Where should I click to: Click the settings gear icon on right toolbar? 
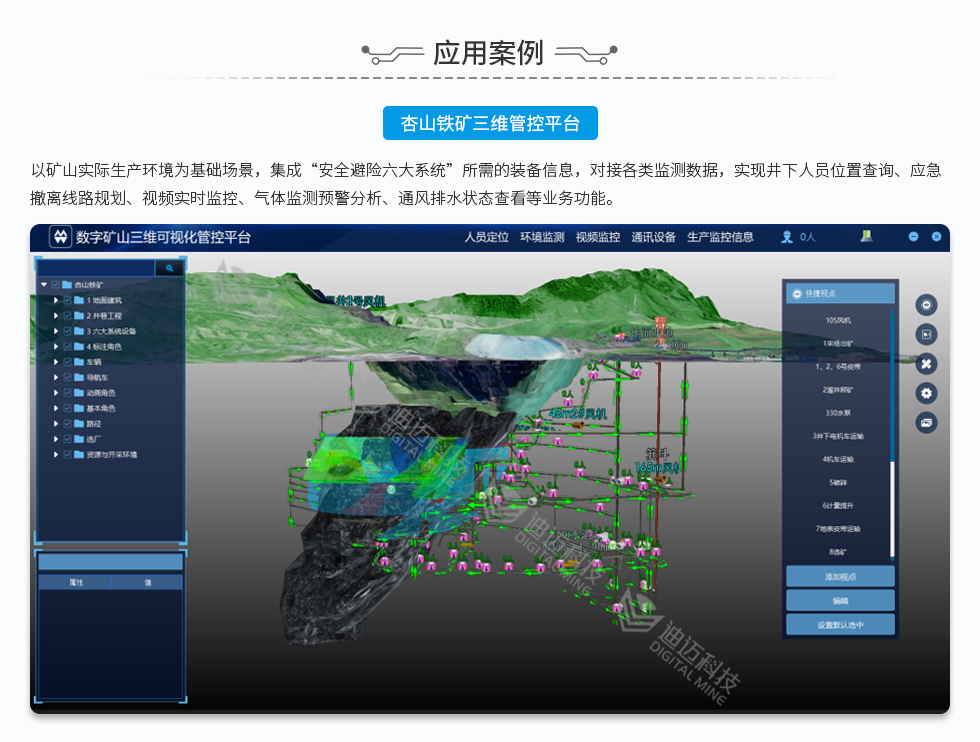coord(927,393)
